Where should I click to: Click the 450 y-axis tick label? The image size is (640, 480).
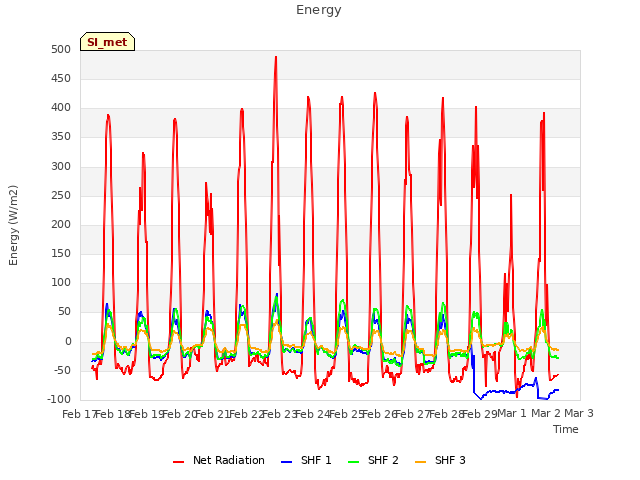coord(61,78)
